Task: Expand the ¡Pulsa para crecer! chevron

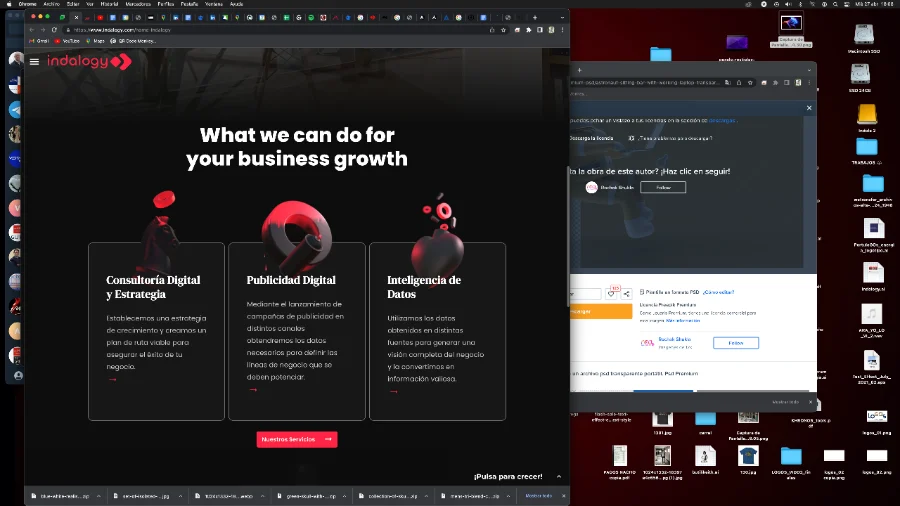Action: pyautogui.click(x=559, y=477)
